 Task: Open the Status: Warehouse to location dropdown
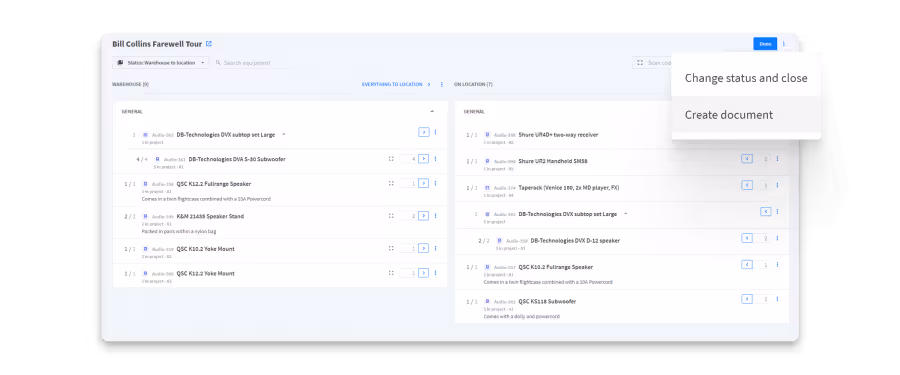161,63
